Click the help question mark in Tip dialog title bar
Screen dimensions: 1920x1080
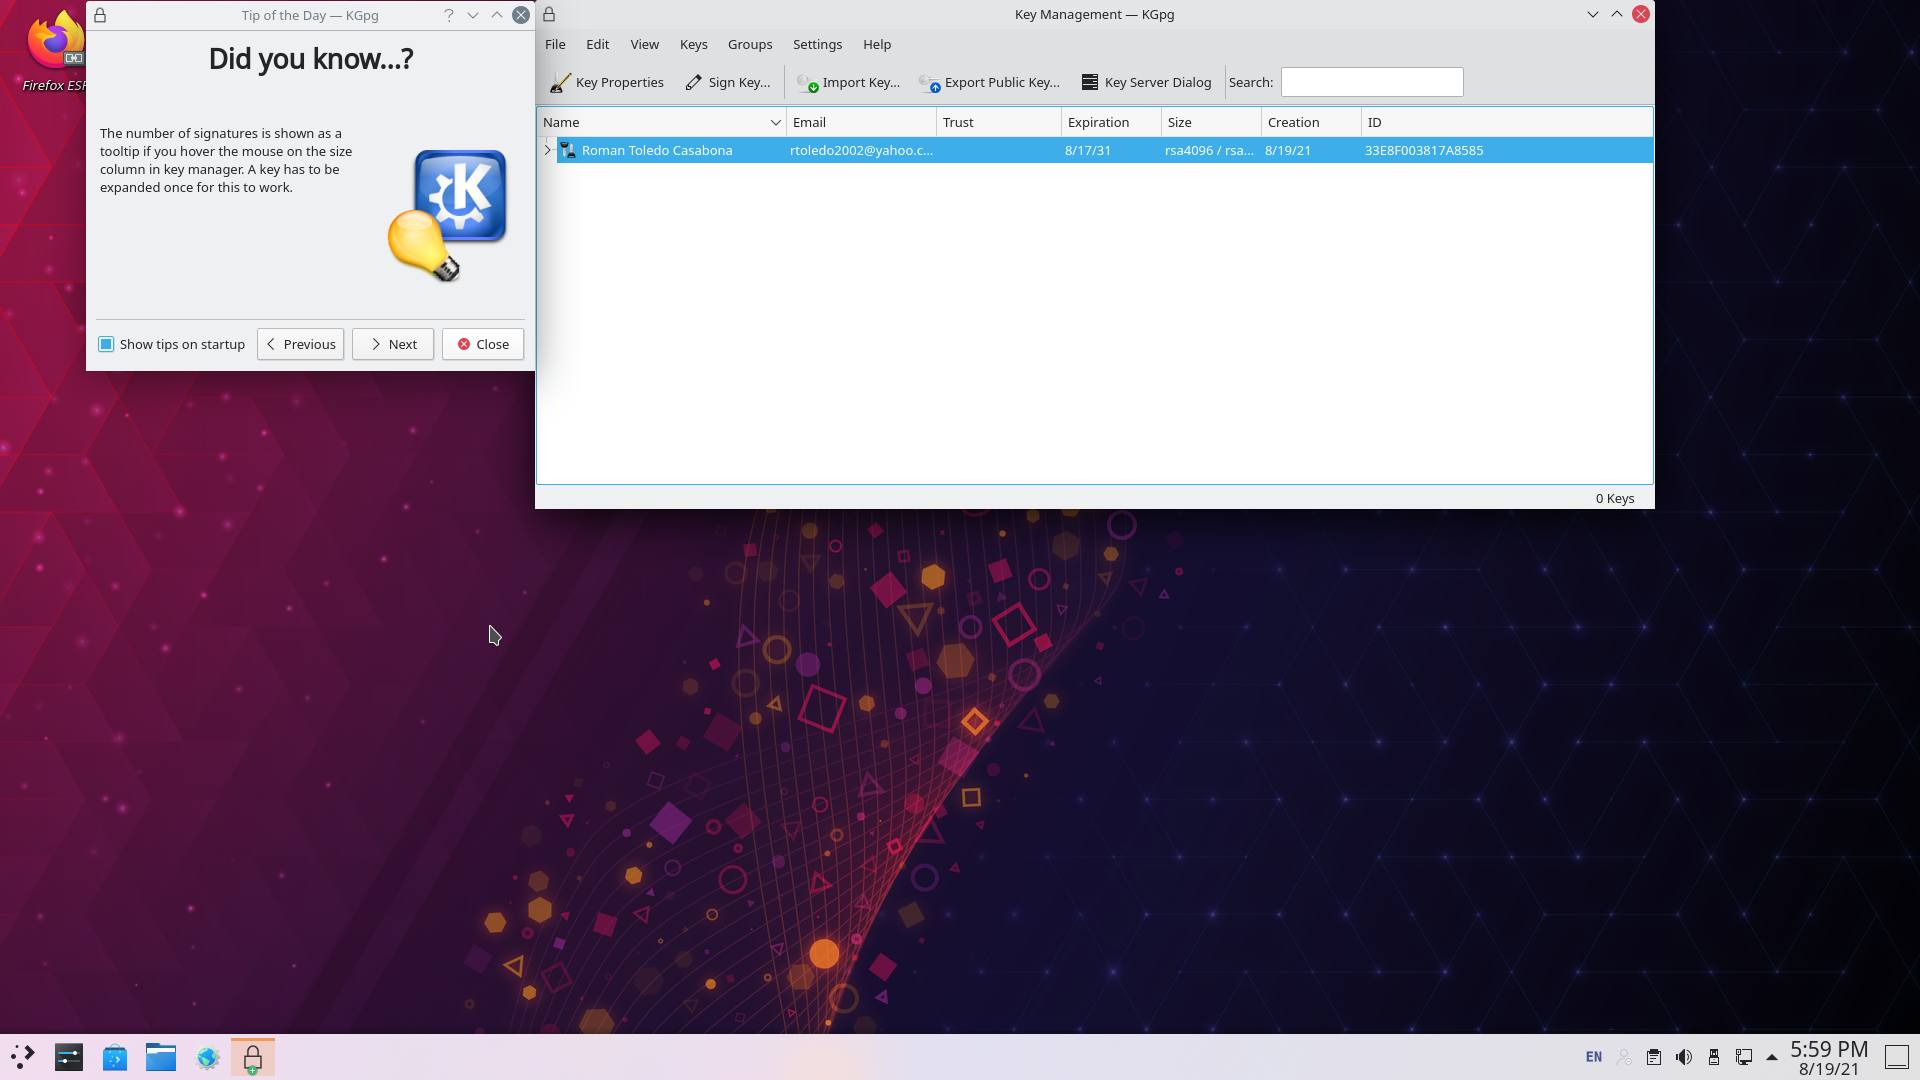click(x=448, y=15)
